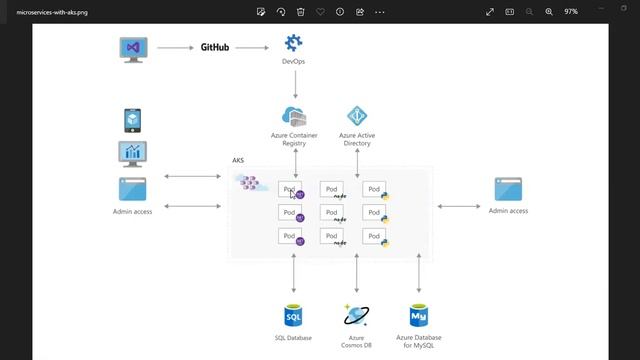Viewport: 640px width, 360px height.
Task: Click the DevOps gear icon
Action: (x=293, y=43)
